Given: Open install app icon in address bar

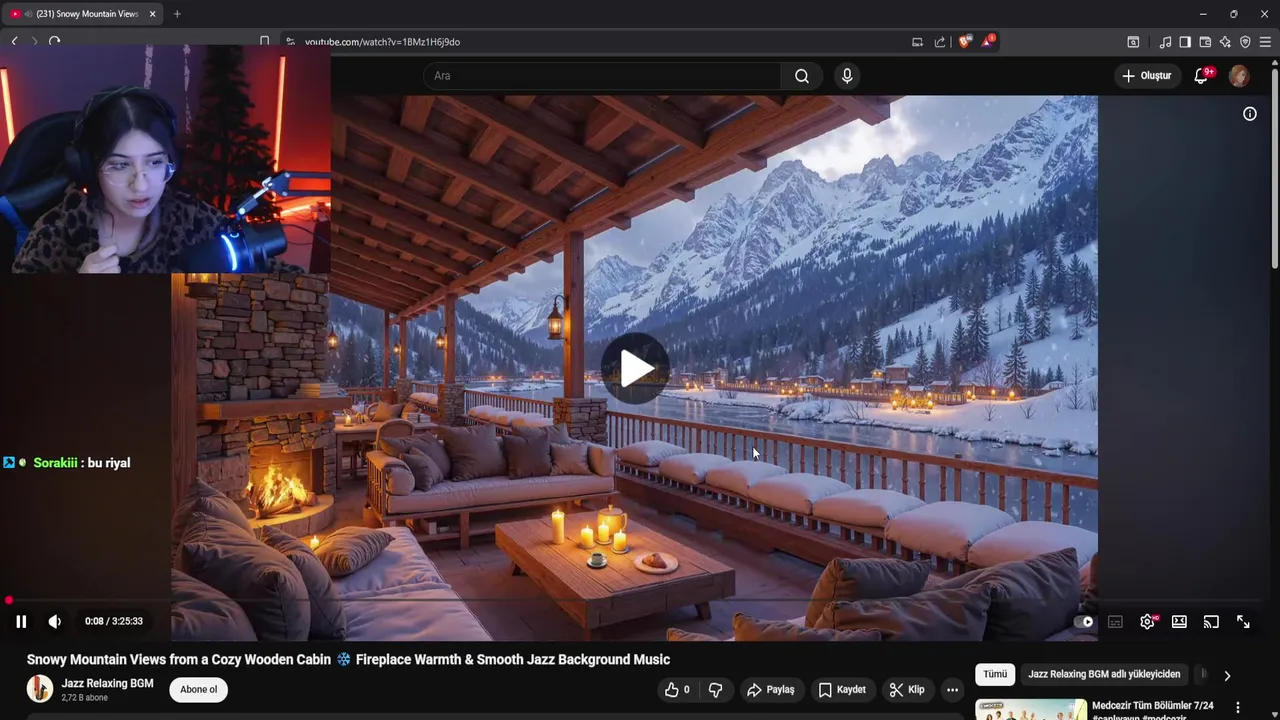Looking at the screenshot, I should point(917,42).
